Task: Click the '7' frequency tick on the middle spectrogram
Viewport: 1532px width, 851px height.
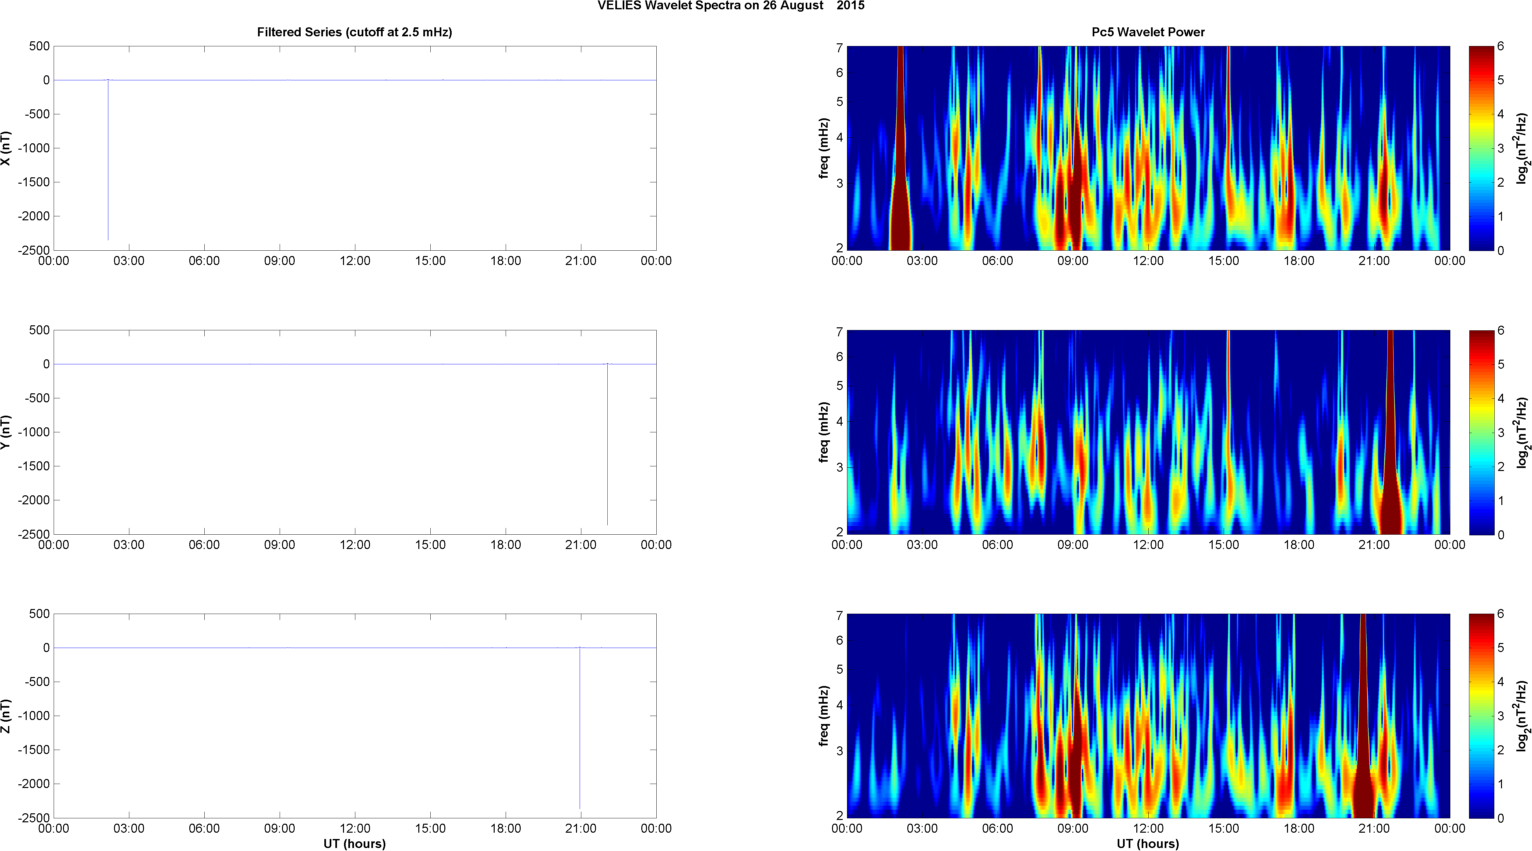Action: [x=840, y=331]
